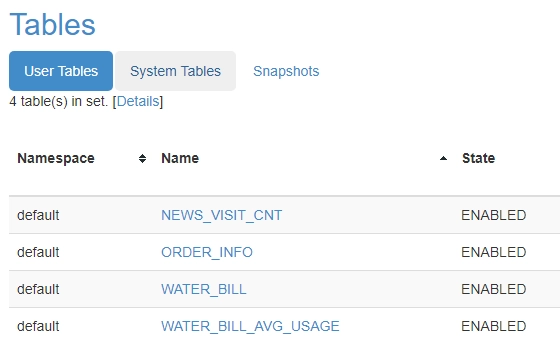560x364 pixels.
Task: Open the WATER_BILL table link
Action: point(204,289)
